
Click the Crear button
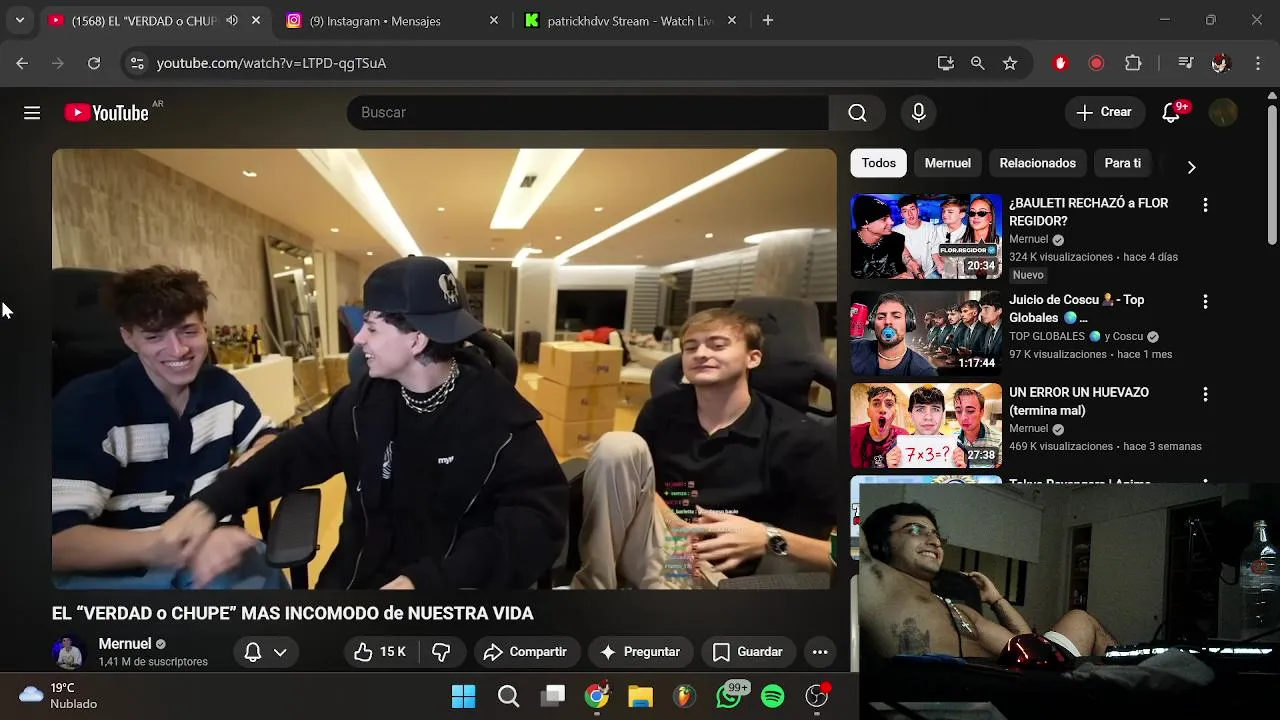tap(1104, 112)
